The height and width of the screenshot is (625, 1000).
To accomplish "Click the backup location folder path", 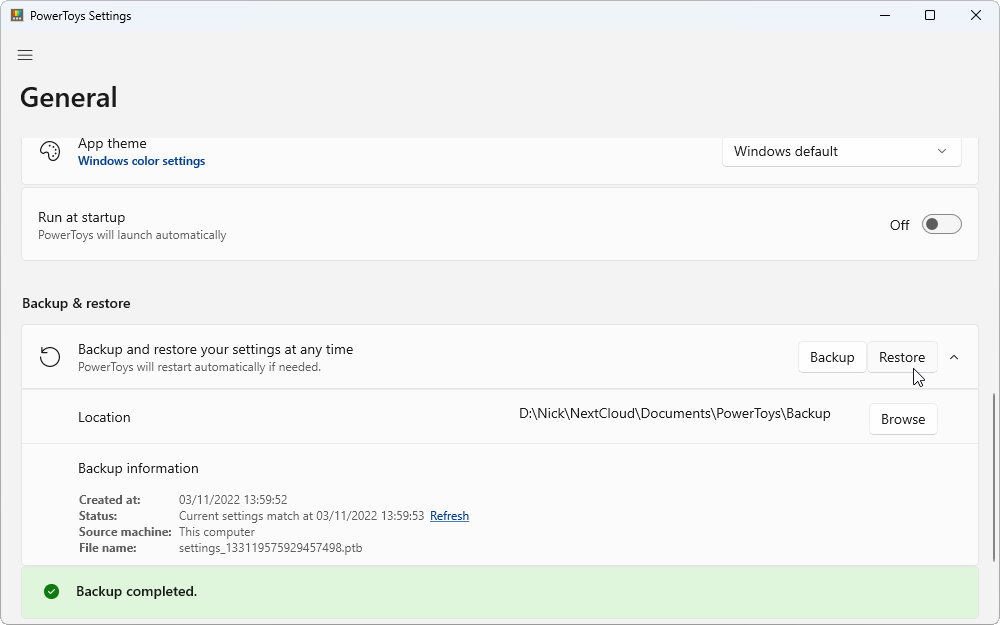I will pos(674,414).
